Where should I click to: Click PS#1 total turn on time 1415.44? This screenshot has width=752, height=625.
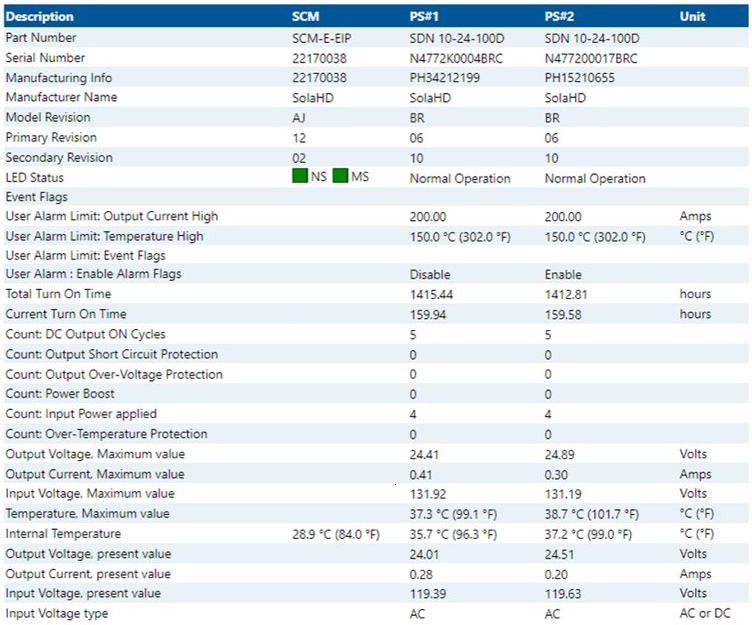point(431,295)
